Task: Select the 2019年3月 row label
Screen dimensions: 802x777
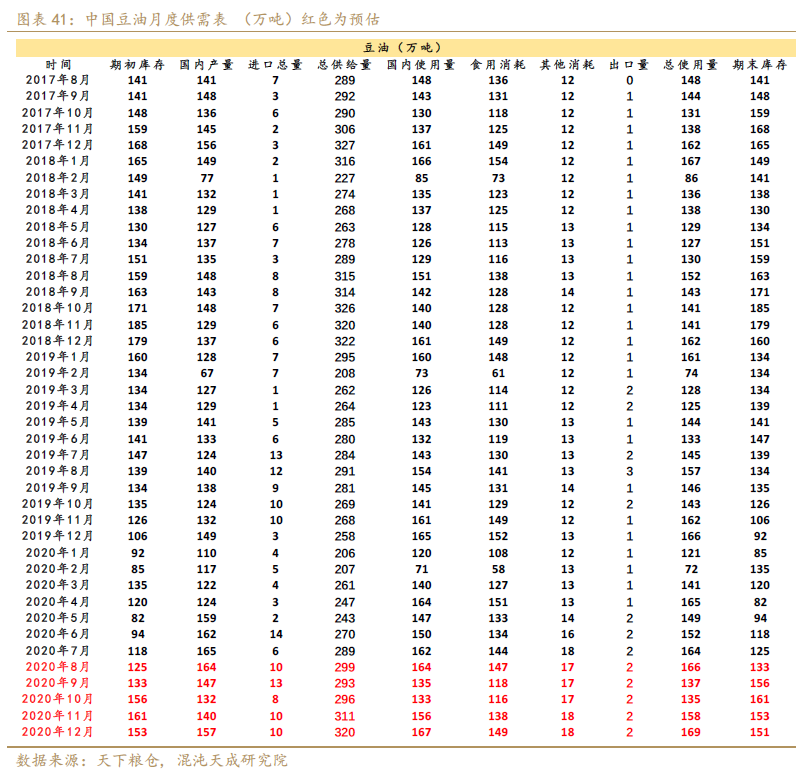Action: [x=57, y=390]
